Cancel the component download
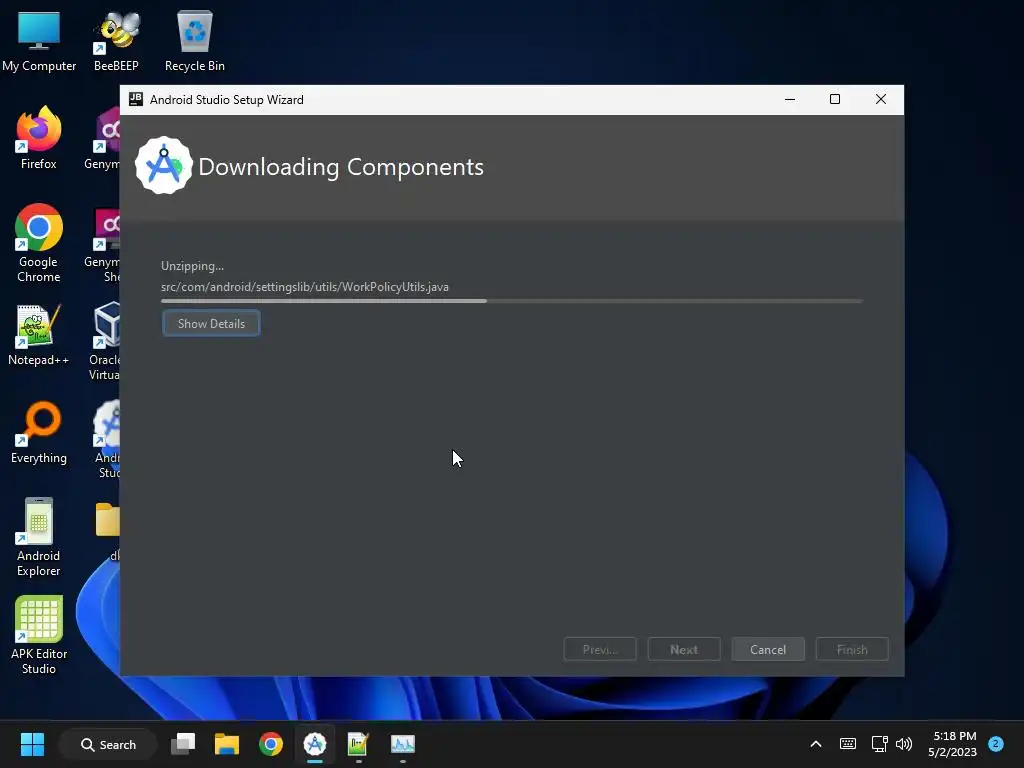This screenshot has height=768, width=1024. click(768, 649)
